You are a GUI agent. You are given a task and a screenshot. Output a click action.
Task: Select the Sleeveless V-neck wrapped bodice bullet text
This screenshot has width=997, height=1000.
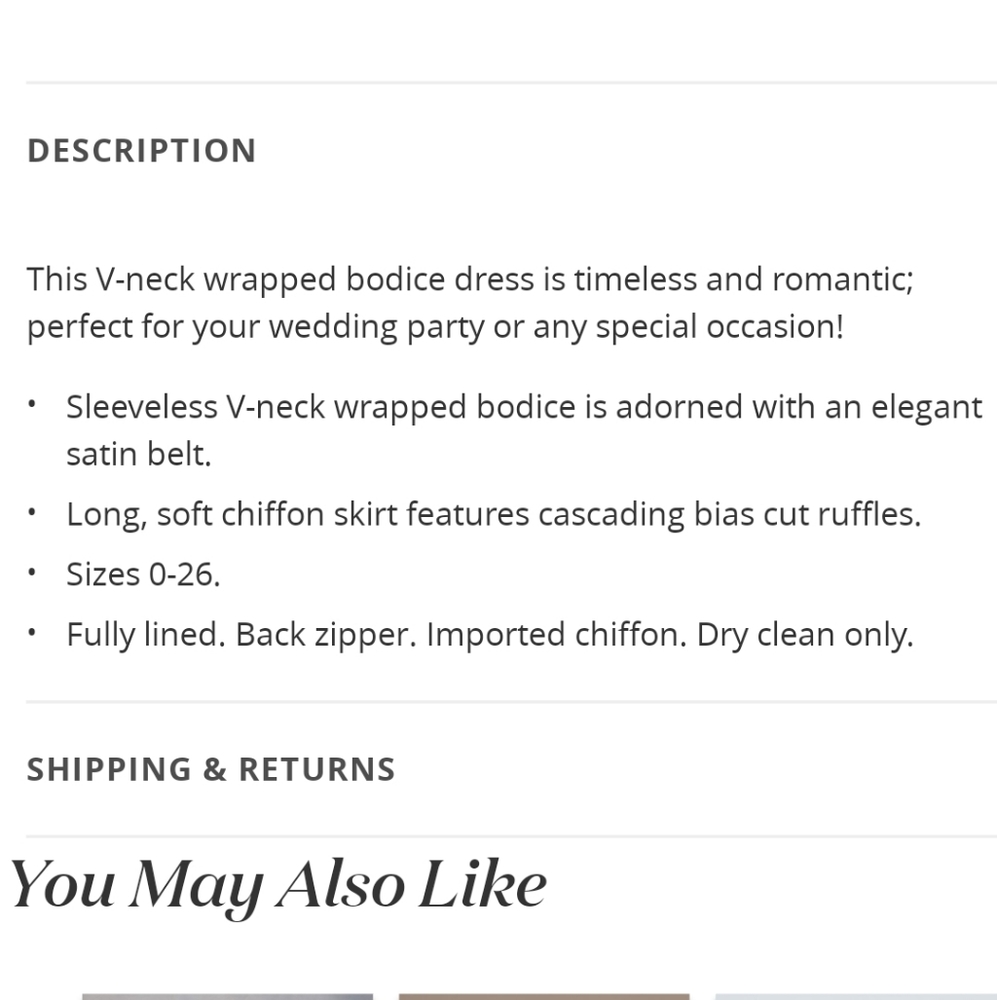pos(524,407)
